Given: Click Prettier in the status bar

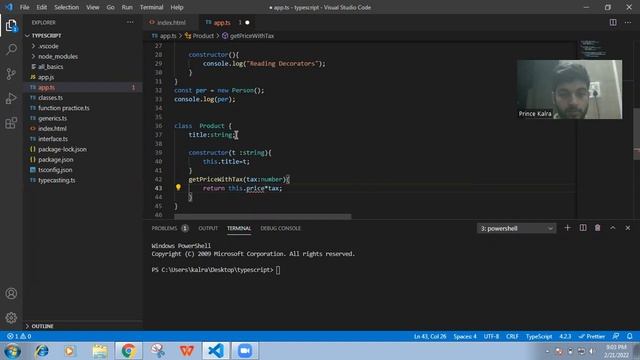Looking at the screenshot, I should pos(592,336).
